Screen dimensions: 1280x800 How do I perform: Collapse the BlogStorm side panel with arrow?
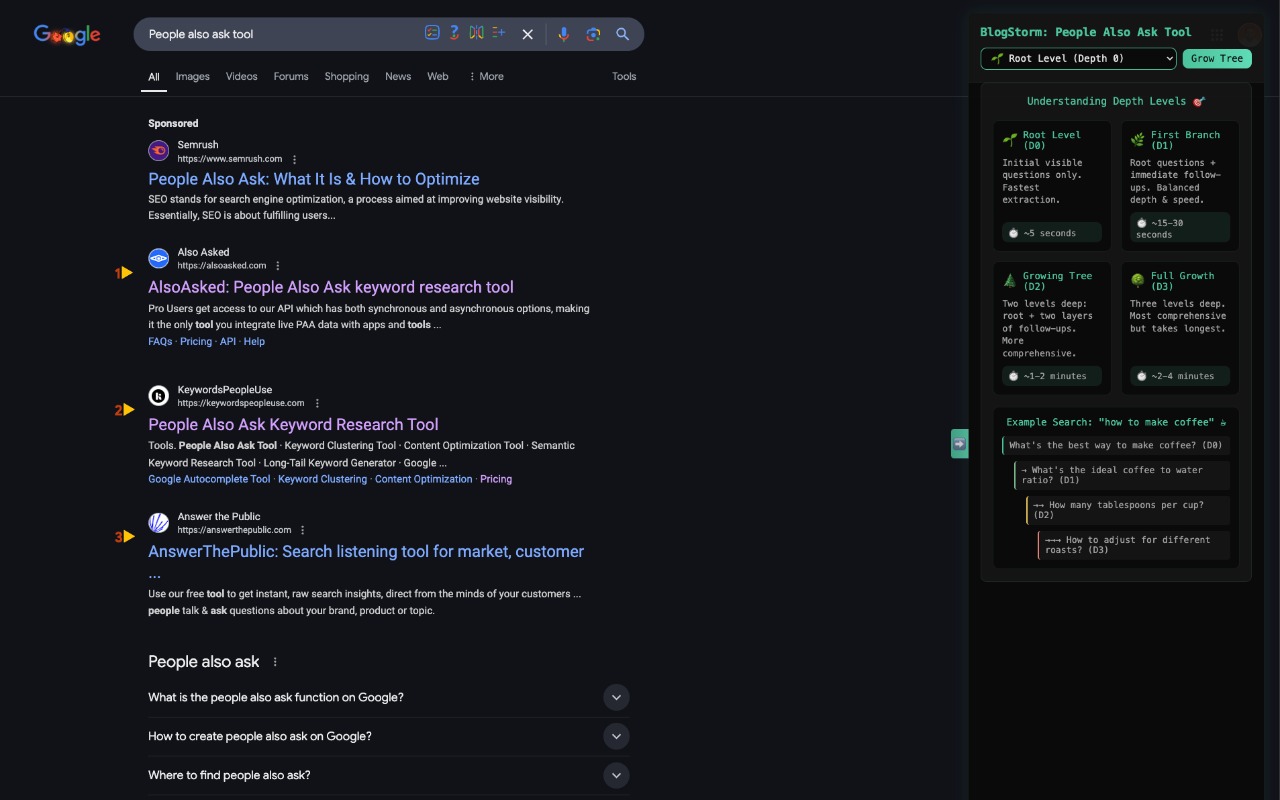point(959,443)
